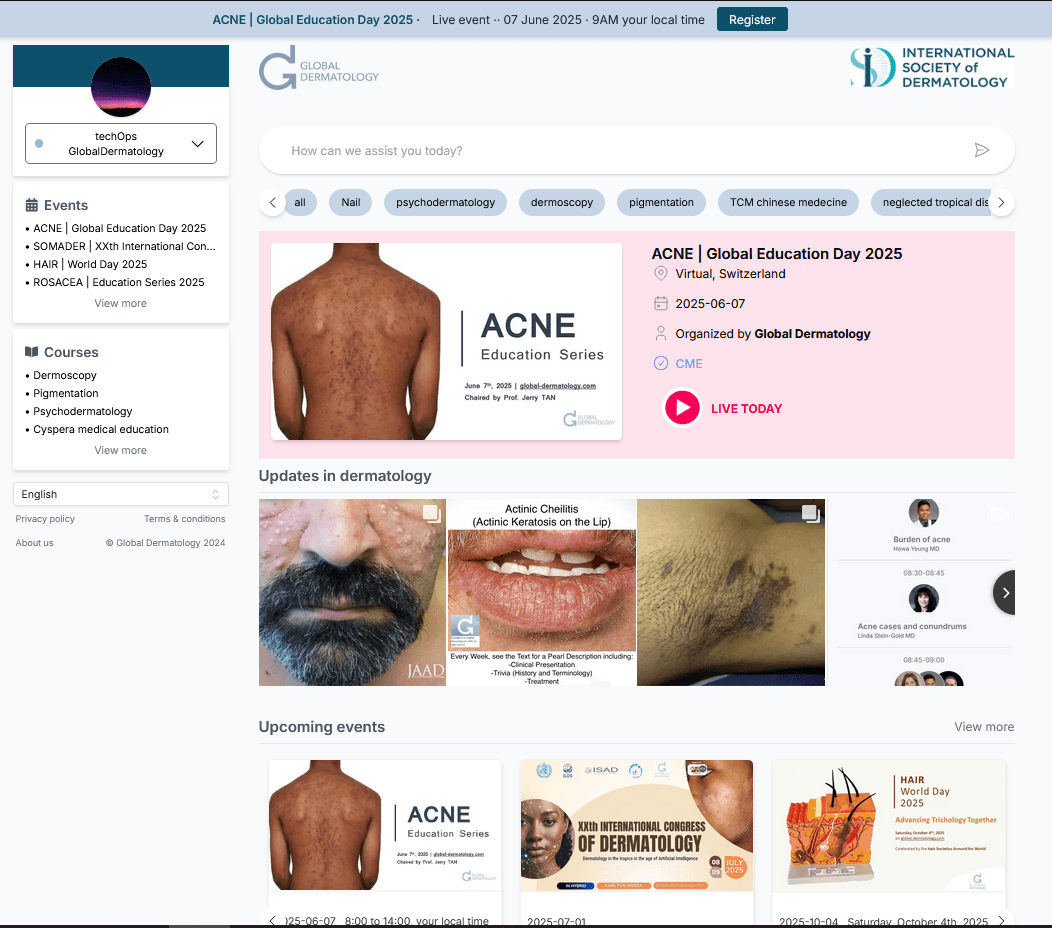Click the LIVE TODAY label
The height and width of the screenshot is (928, 1052).
point(747,409)
